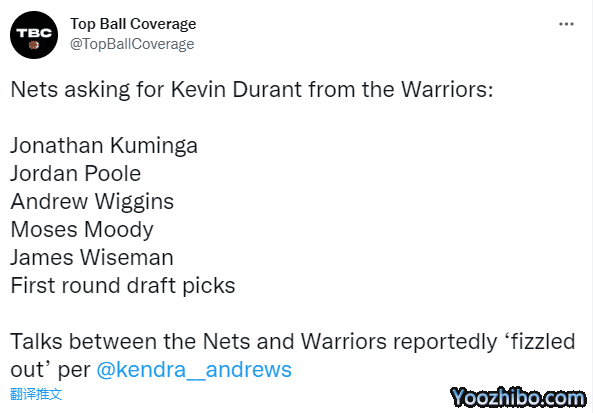593x413 pixels.
Task: Open the three-dot more options menu
Action: click(566, 24)
